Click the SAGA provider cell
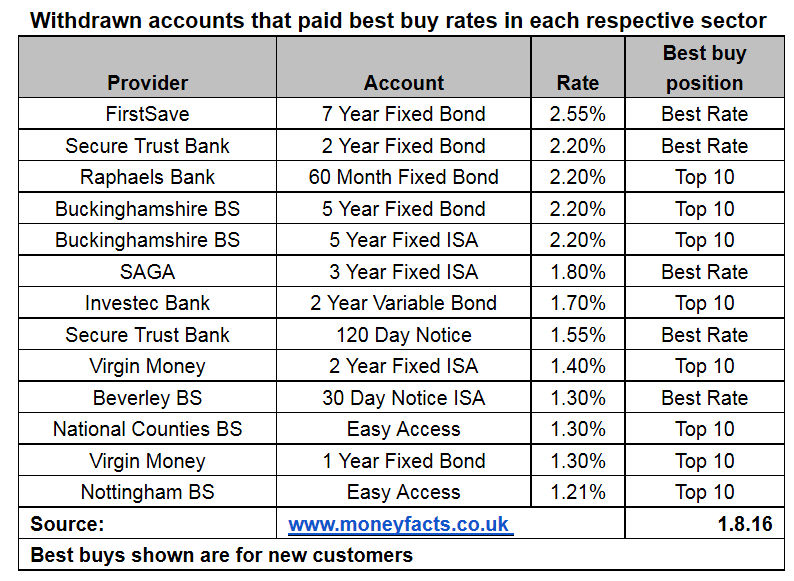794x581 pixels. [148, 272]
